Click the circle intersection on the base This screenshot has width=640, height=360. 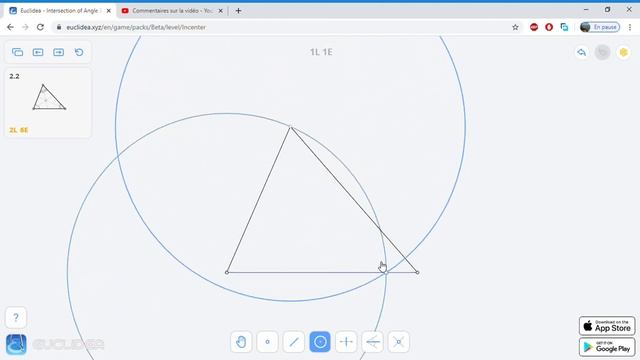[386, 273]
